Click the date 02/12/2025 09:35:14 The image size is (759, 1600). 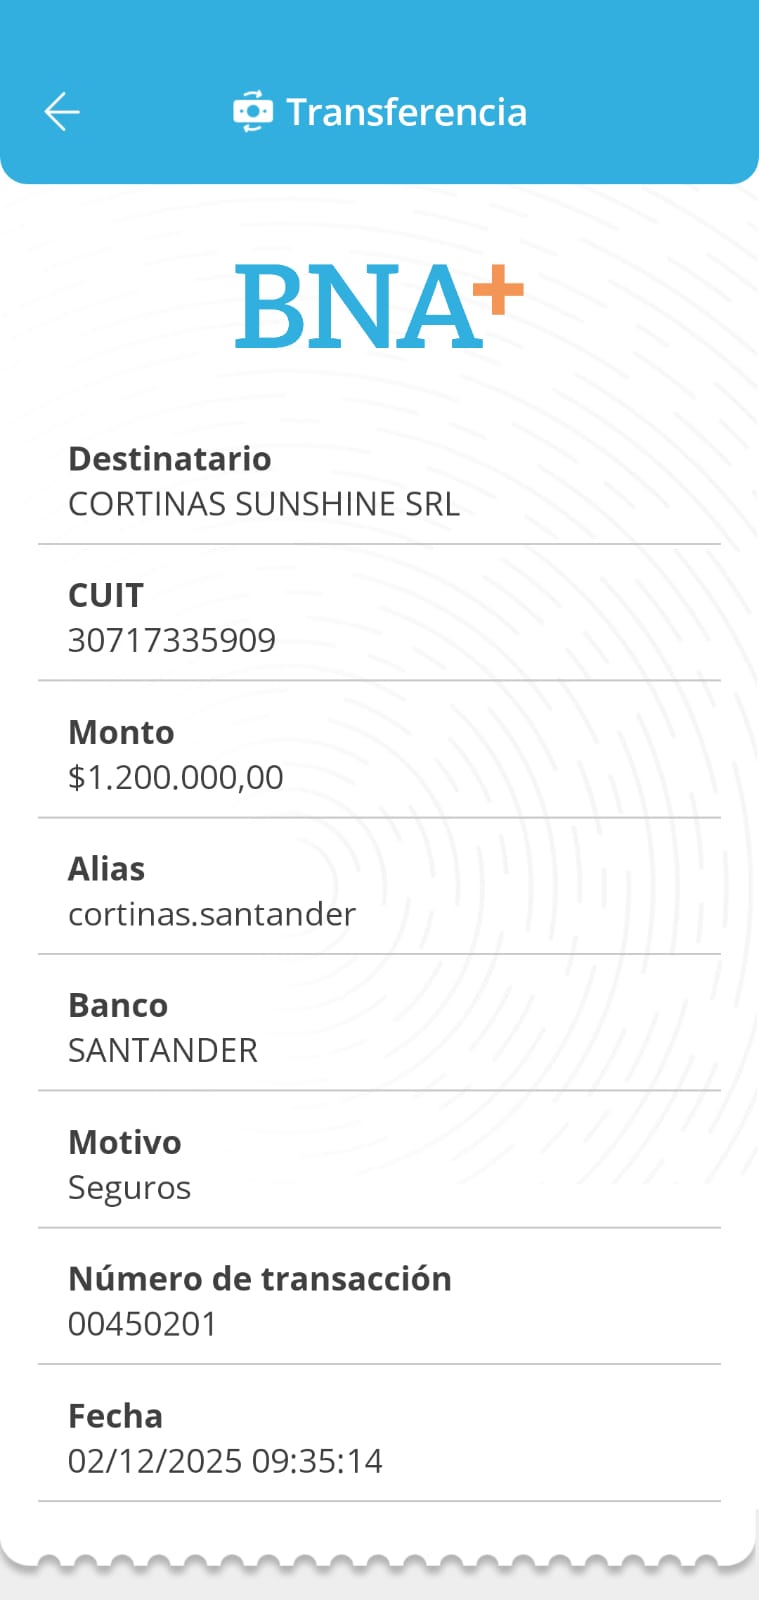225,1461
